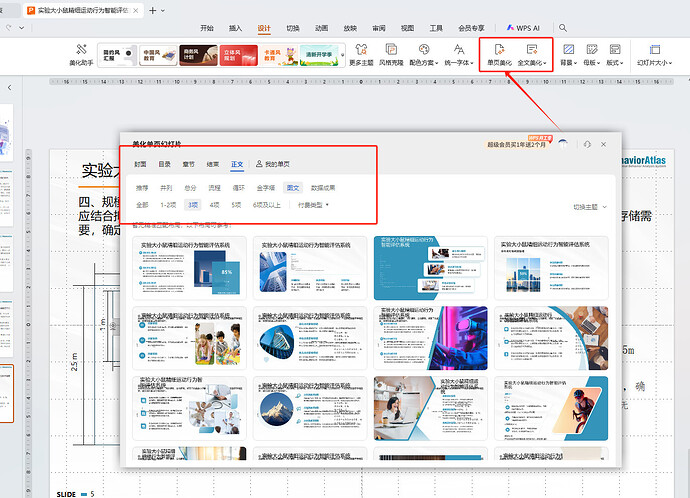Add a new document tab with plus
The height and width of the screenshot is (498, 690).
point(152,10)
